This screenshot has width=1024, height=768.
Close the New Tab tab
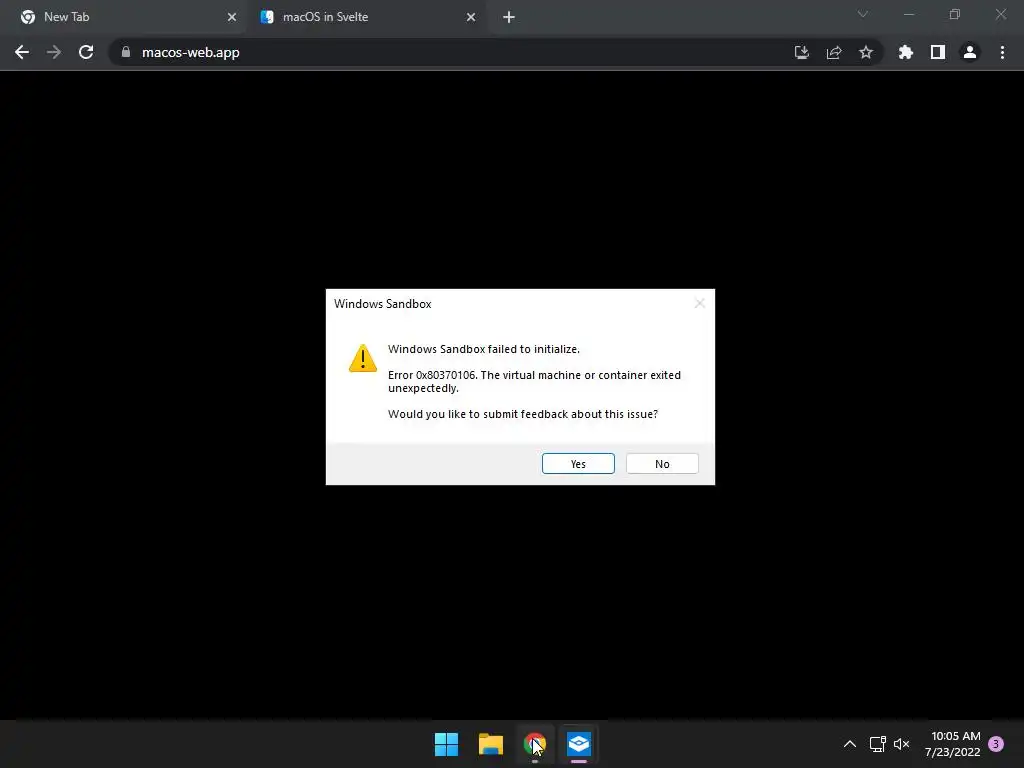[232, 17]
